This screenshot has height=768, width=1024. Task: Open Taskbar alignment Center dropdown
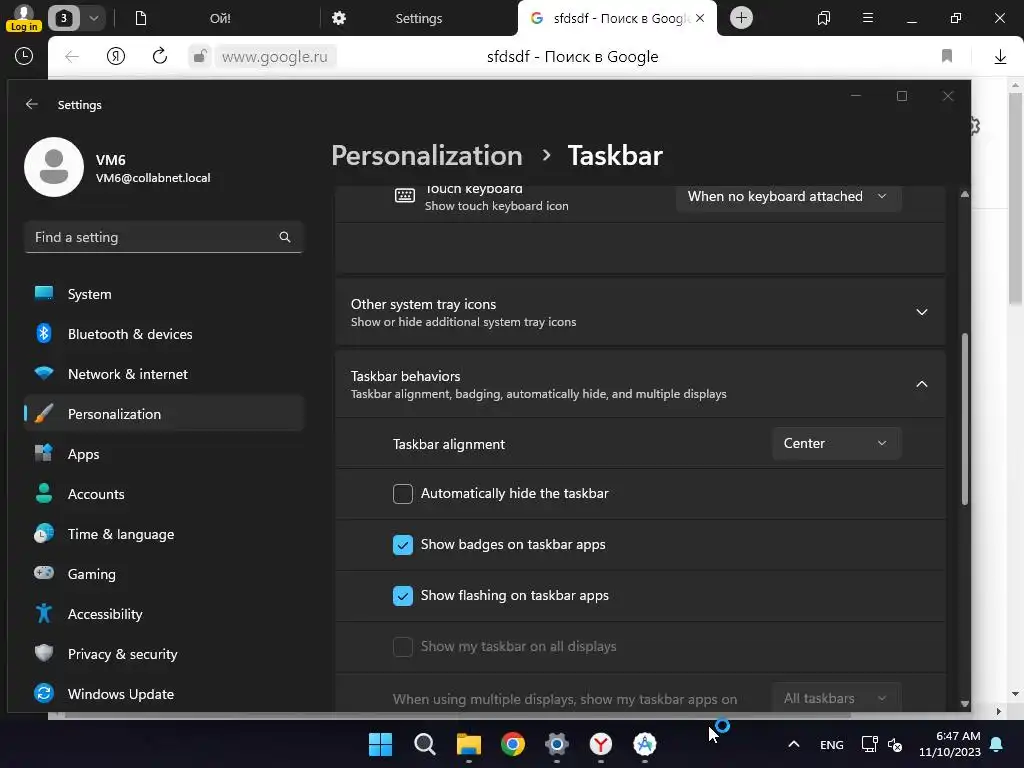point(836,443)
